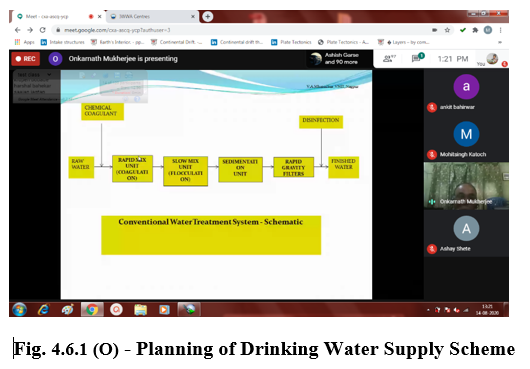The image size is (530, 369).
Task: Open a new browser tab
Action: tap(208, 16)
